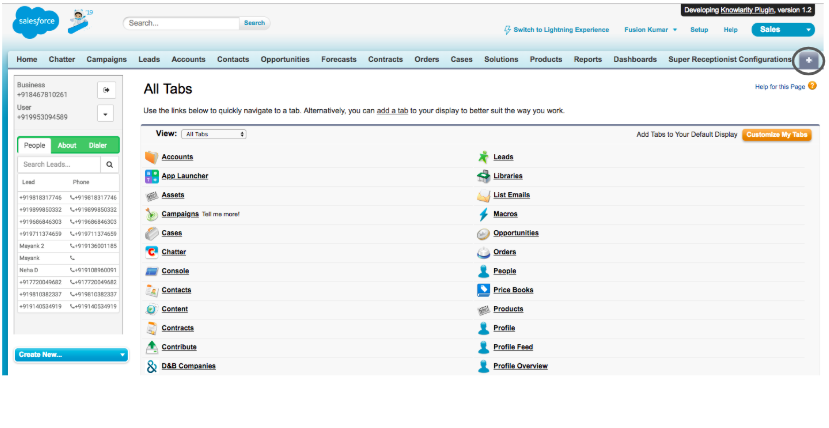Click phone number +919136001185
The image size is (829, 428).
point(96,246)
